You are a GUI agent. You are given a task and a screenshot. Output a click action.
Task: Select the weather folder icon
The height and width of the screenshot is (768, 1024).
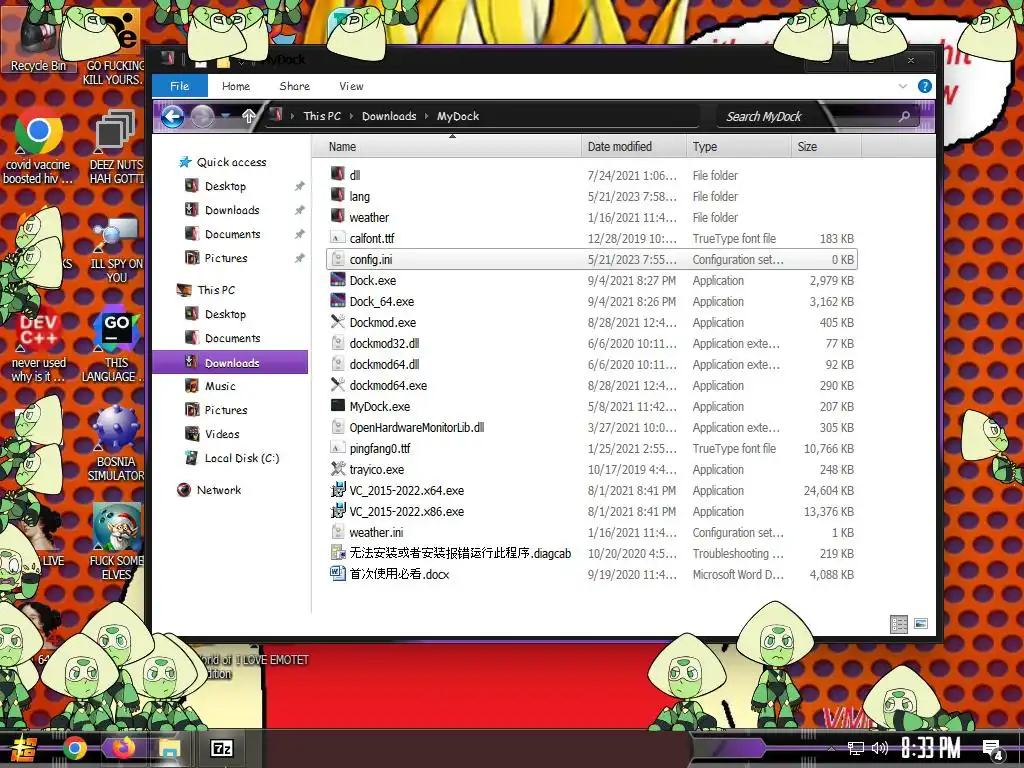338,216
